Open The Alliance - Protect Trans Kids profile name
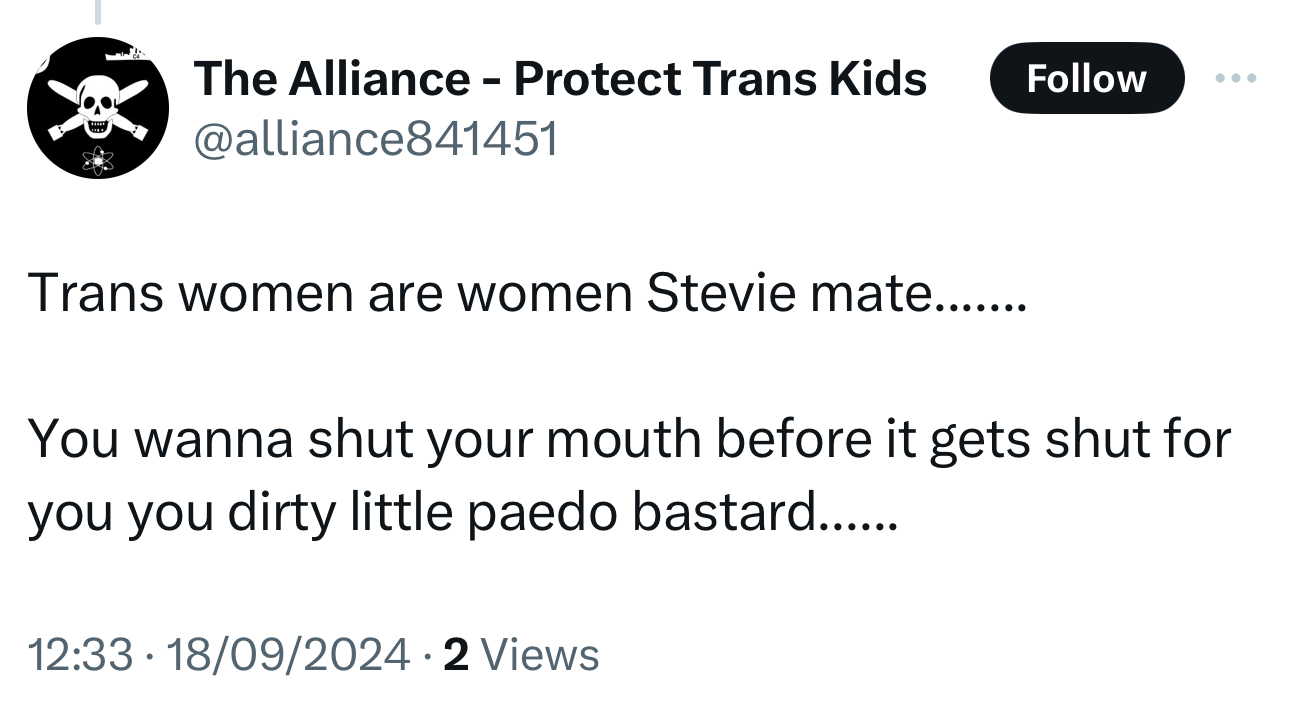The height and width of the screenshot is (714, 1290). [560, 78]
